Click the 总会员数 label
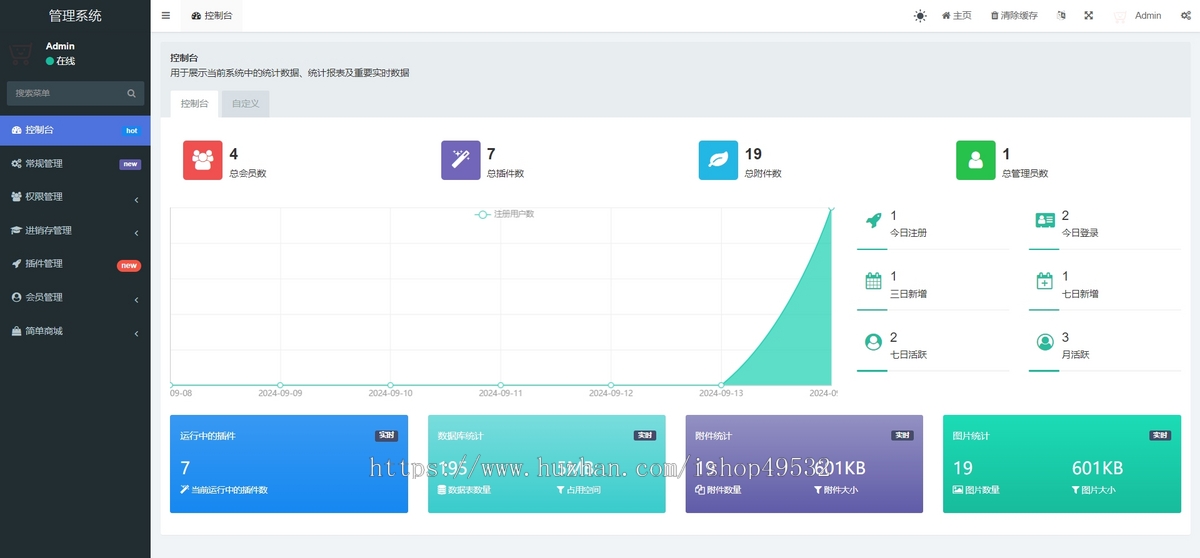Viewport: 1200px width, 558px height. [x=248, y=174]
